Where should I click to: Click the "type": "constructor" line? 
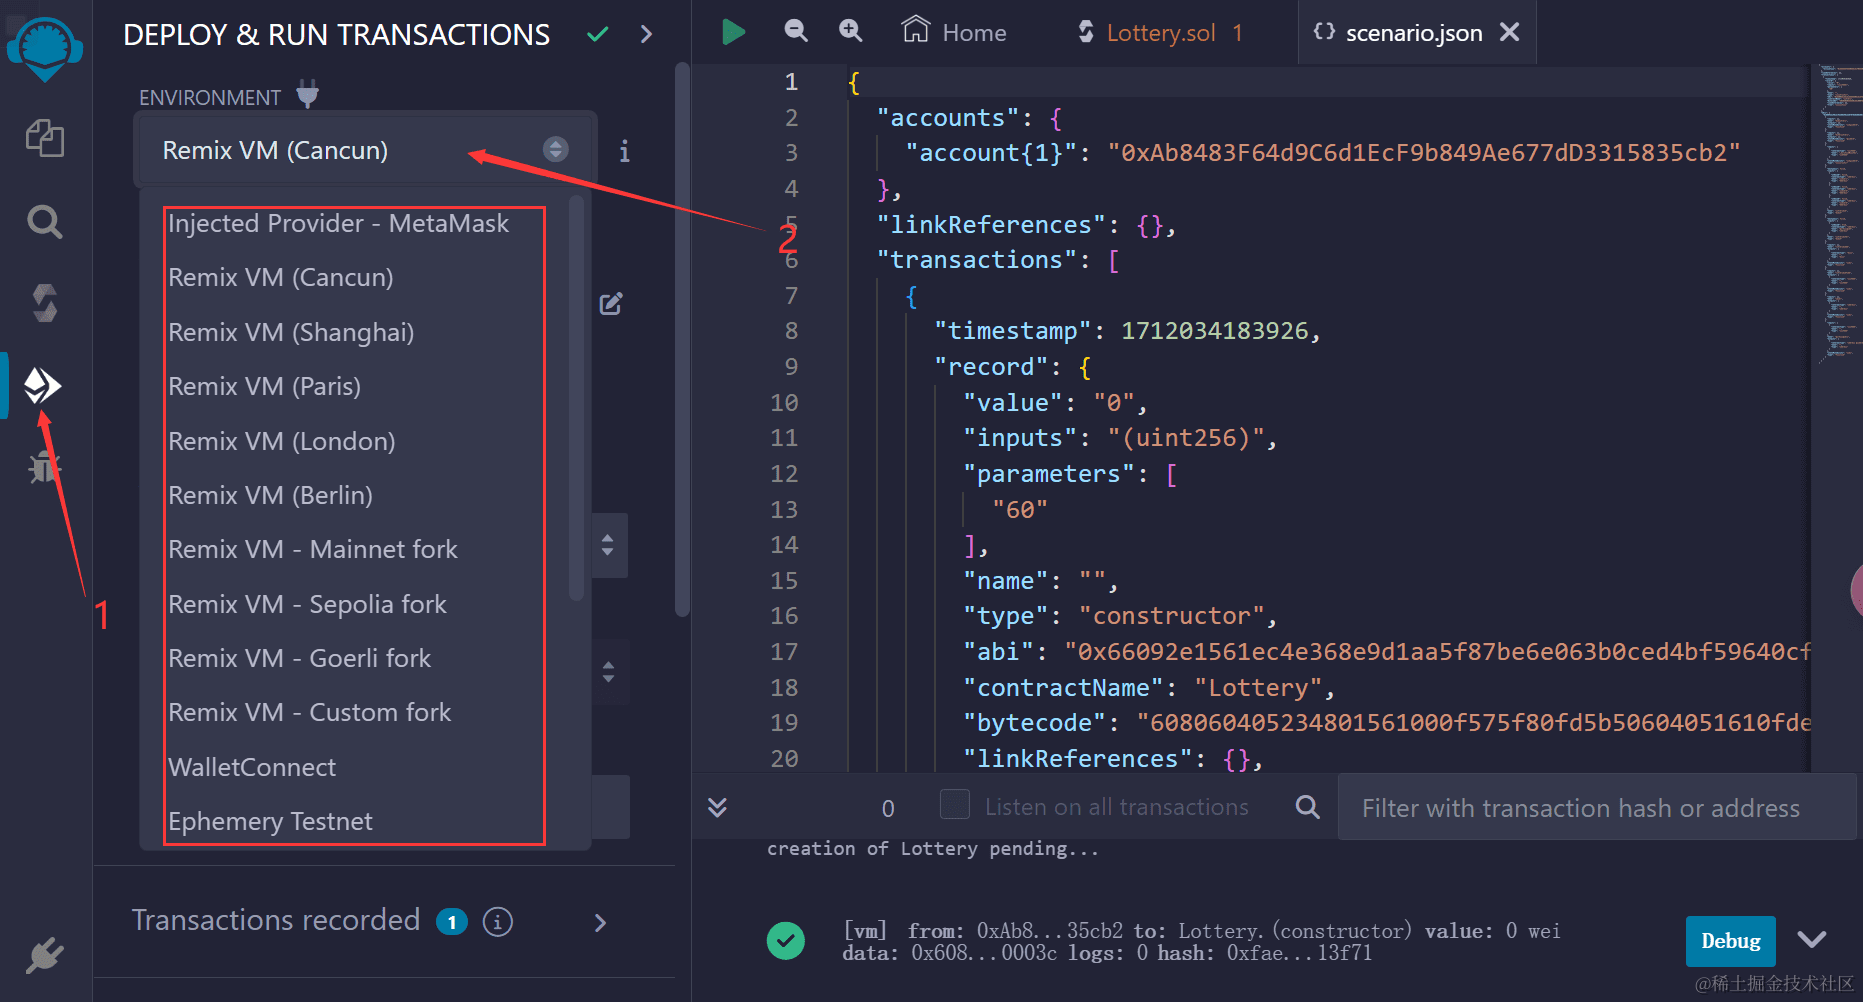coord(1120,616)
